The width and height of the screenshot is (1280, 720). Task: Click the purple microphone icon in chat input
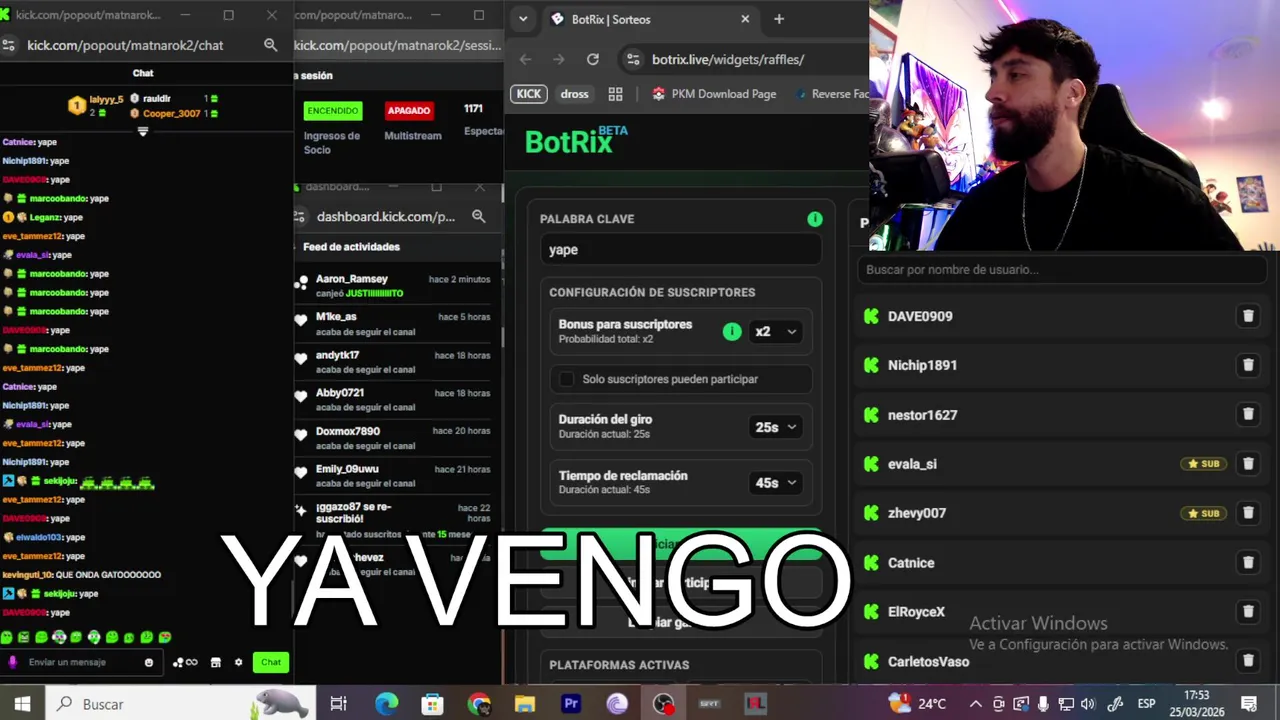pyautogui.click(x=13, y=662)
